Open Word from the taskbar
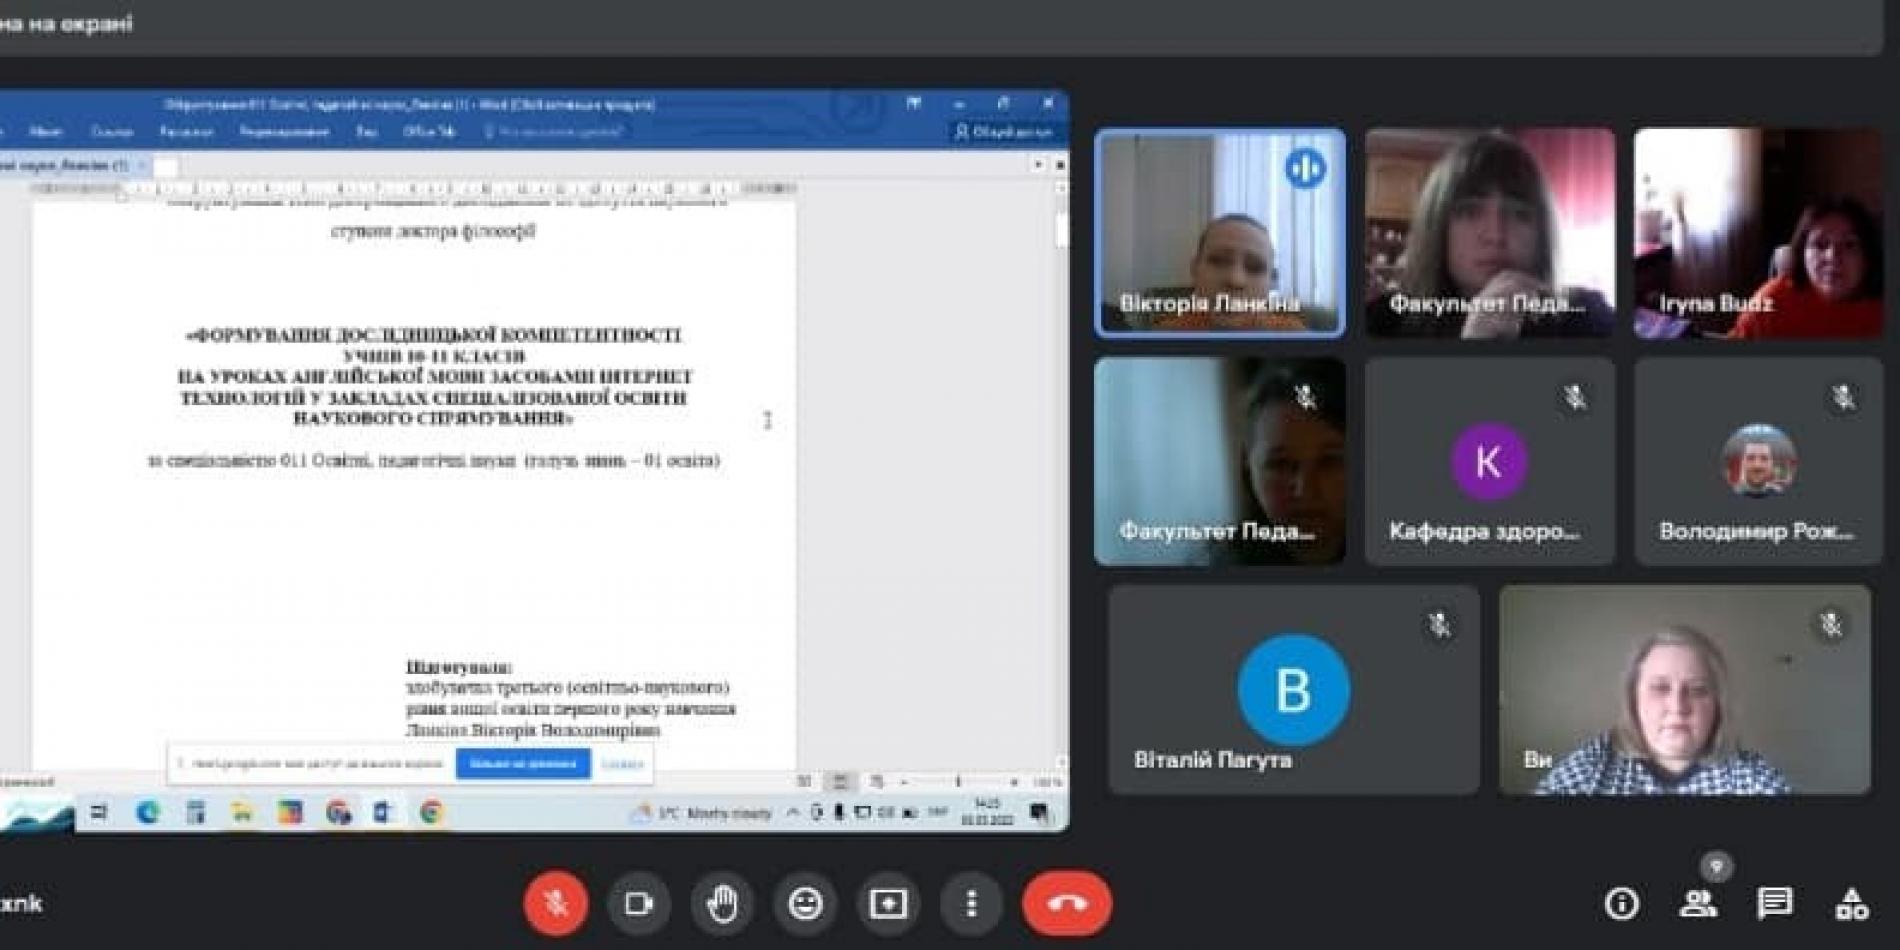 [x=384, y=813]
